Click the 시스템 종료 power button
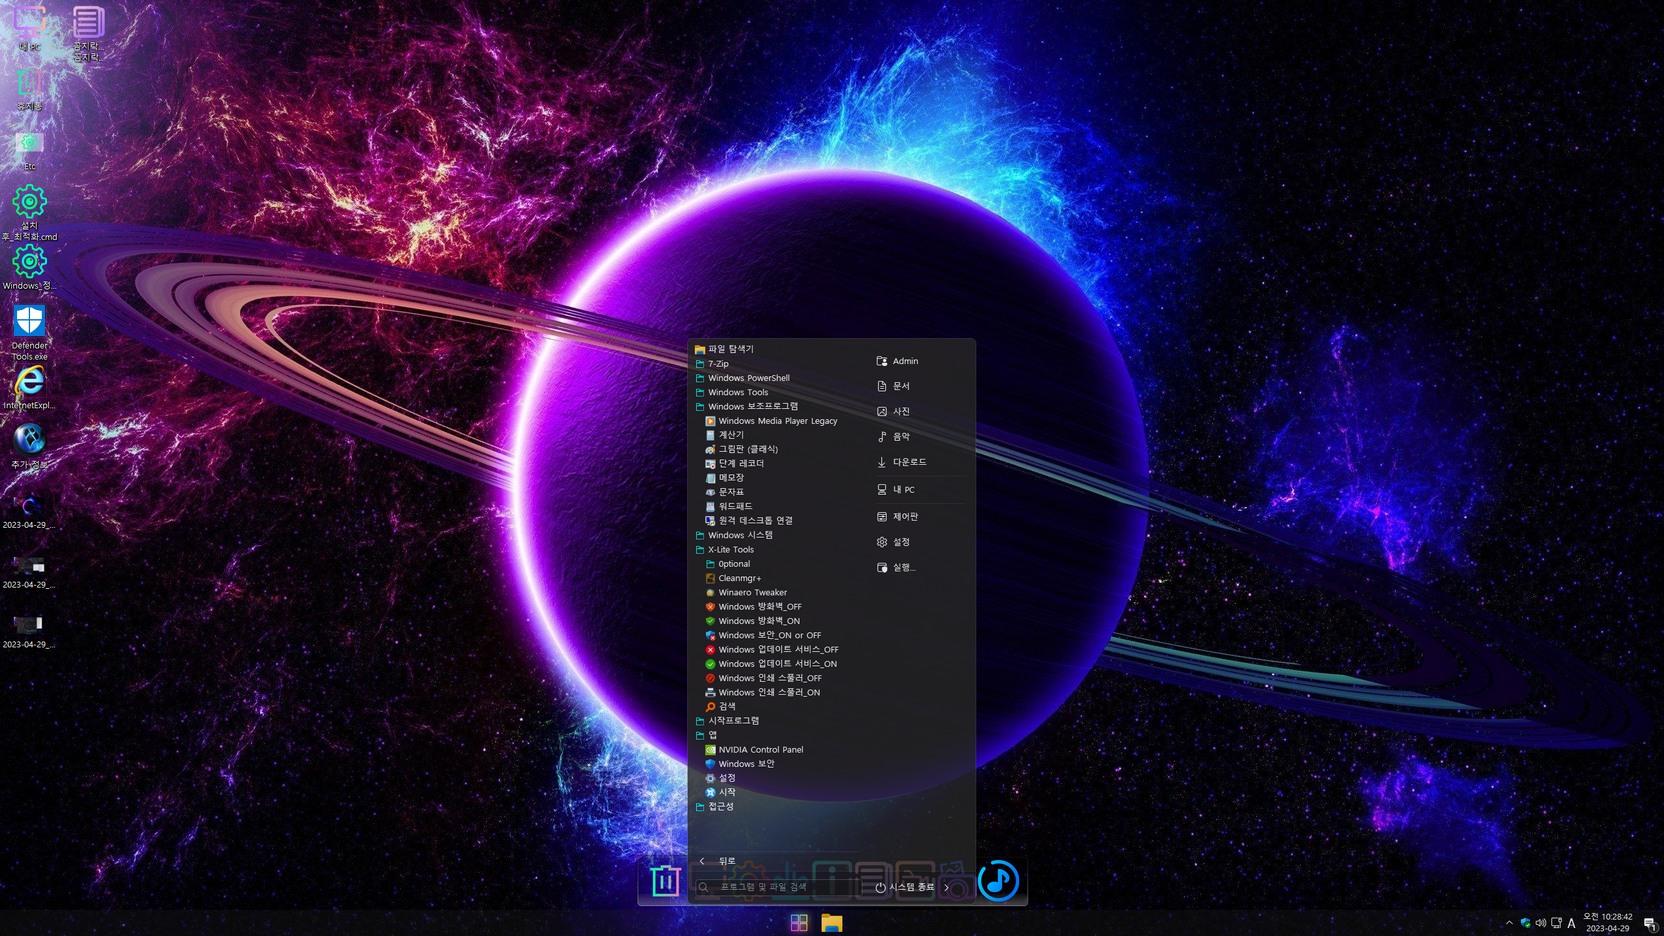The image size is (1664, 936). [x=905, y=887]
